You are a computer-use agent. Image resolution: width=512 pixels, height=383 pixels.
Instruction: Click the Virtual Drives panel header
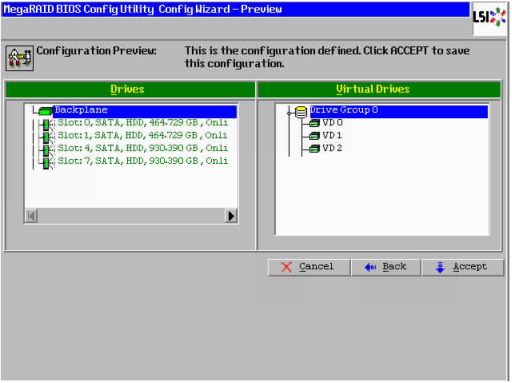click(x=379, y=89)
